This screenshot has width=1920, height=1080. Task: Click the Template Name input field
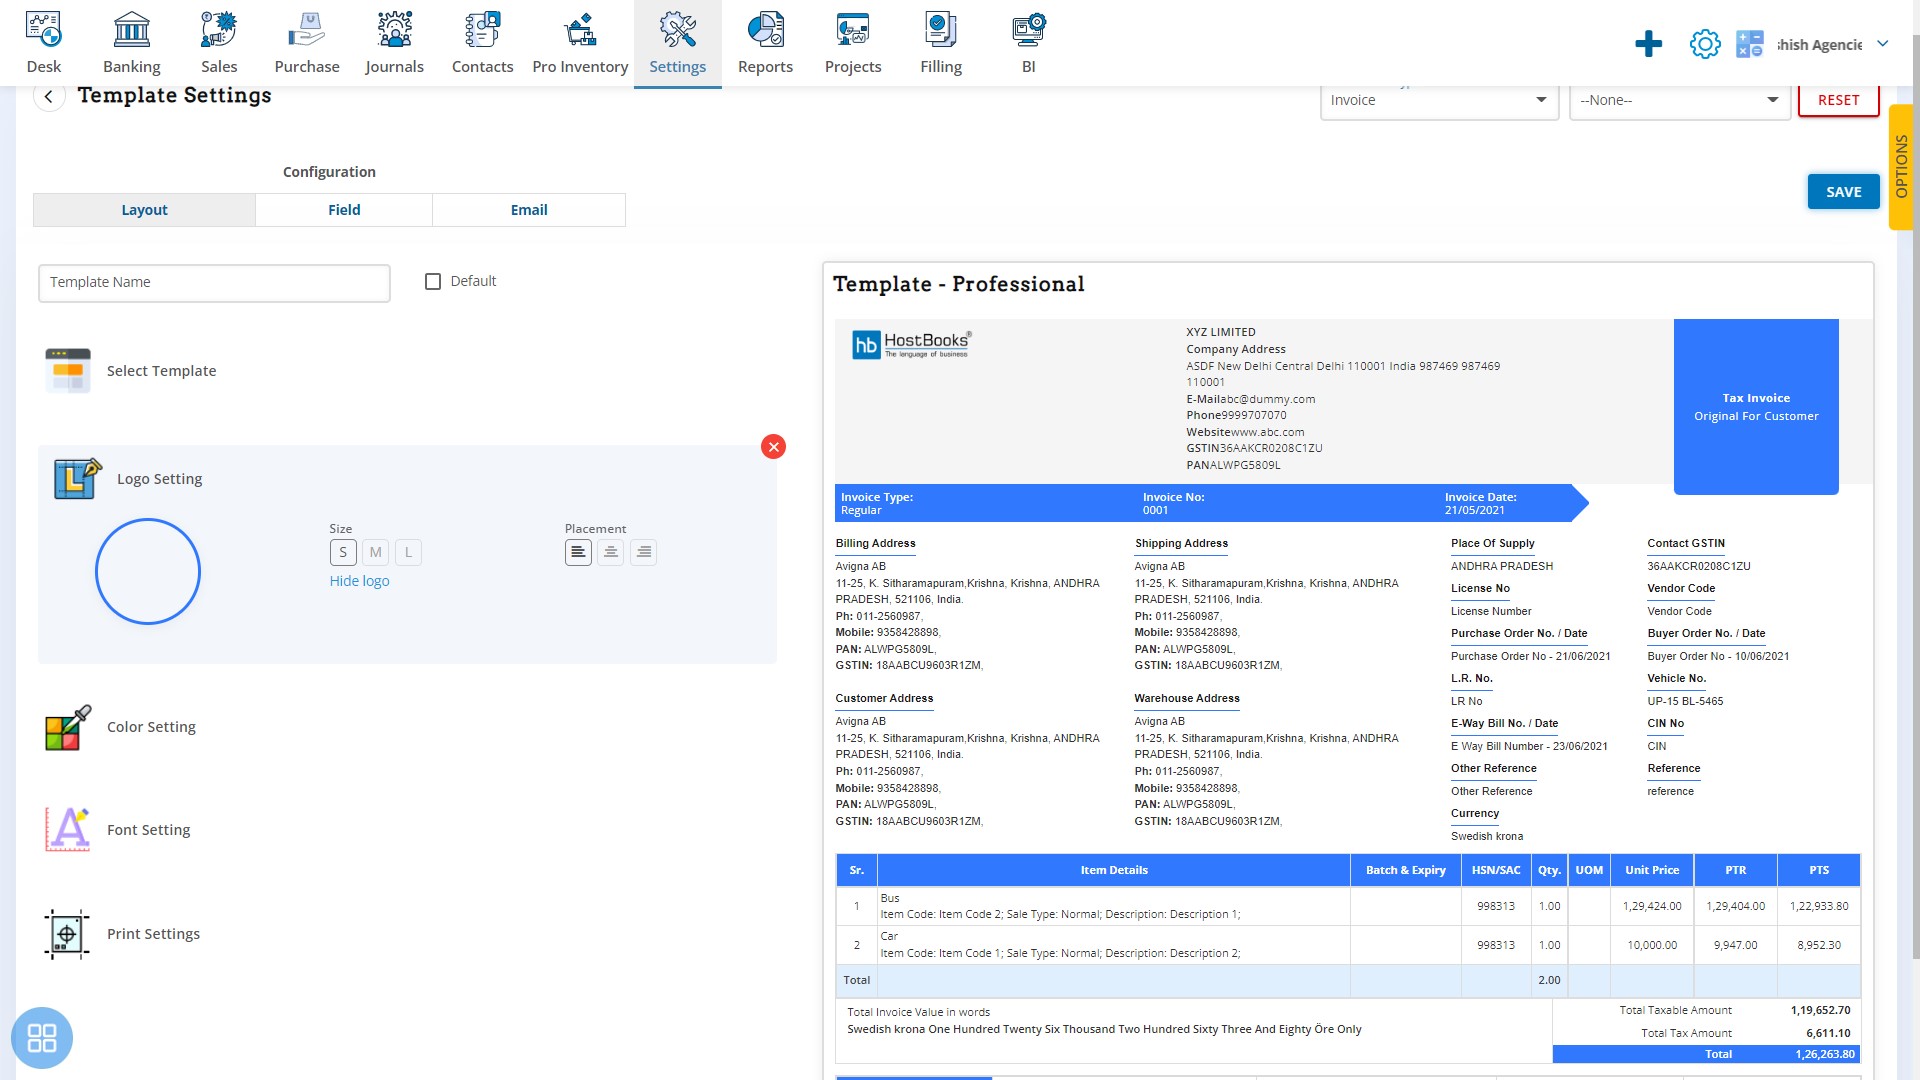coord(214,281)
